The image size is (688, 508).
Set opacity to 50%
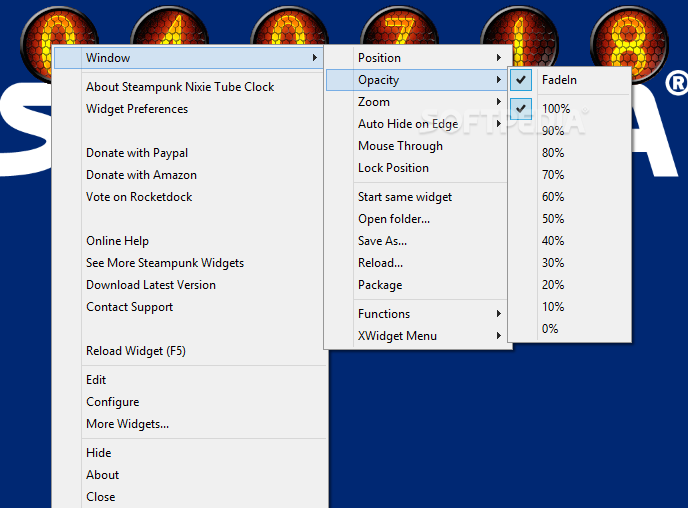click(570, 218)
